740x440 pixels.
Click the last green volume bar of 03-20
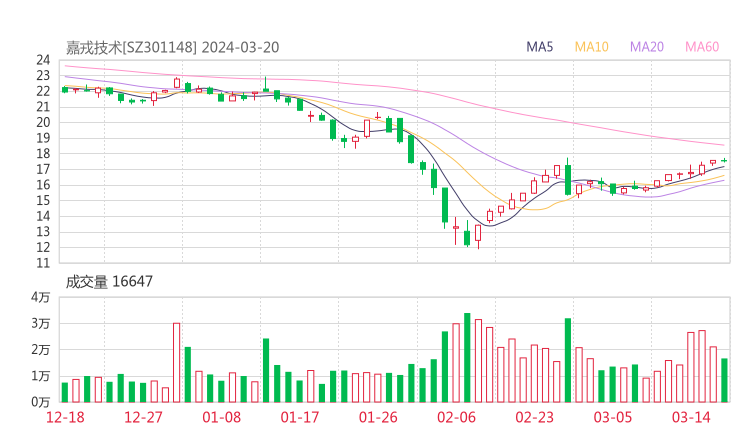tap(724, 381)
